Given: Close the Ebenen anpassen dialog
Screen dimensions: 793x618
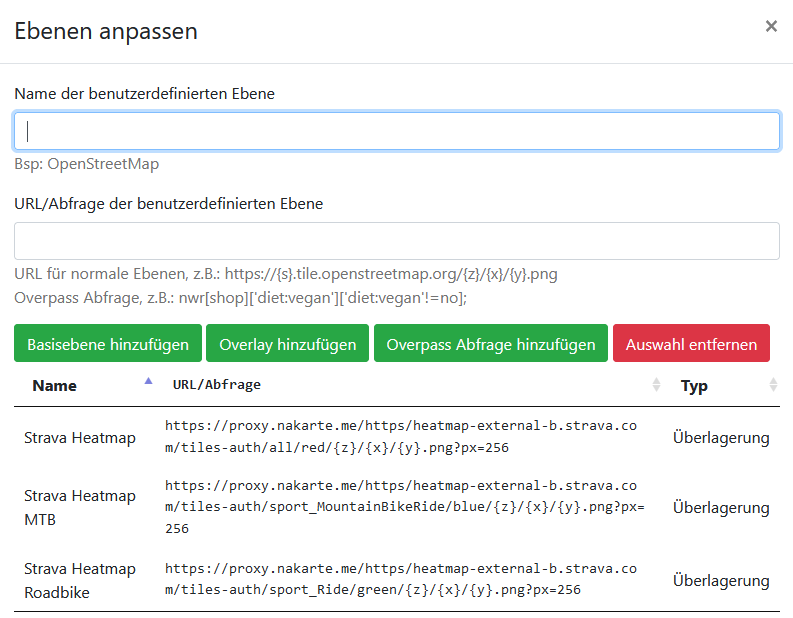Looking at the screenshot, I should click(x=771, y=27).
